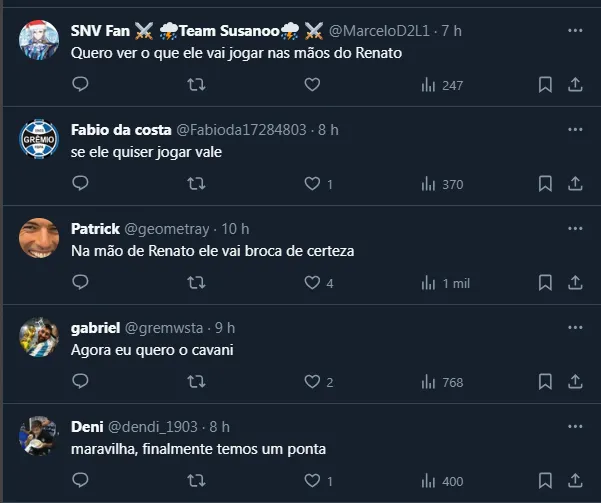Open more options on gabriel's tweet
Viewport: 601px width, 503px height.
[x=575, y=326]
